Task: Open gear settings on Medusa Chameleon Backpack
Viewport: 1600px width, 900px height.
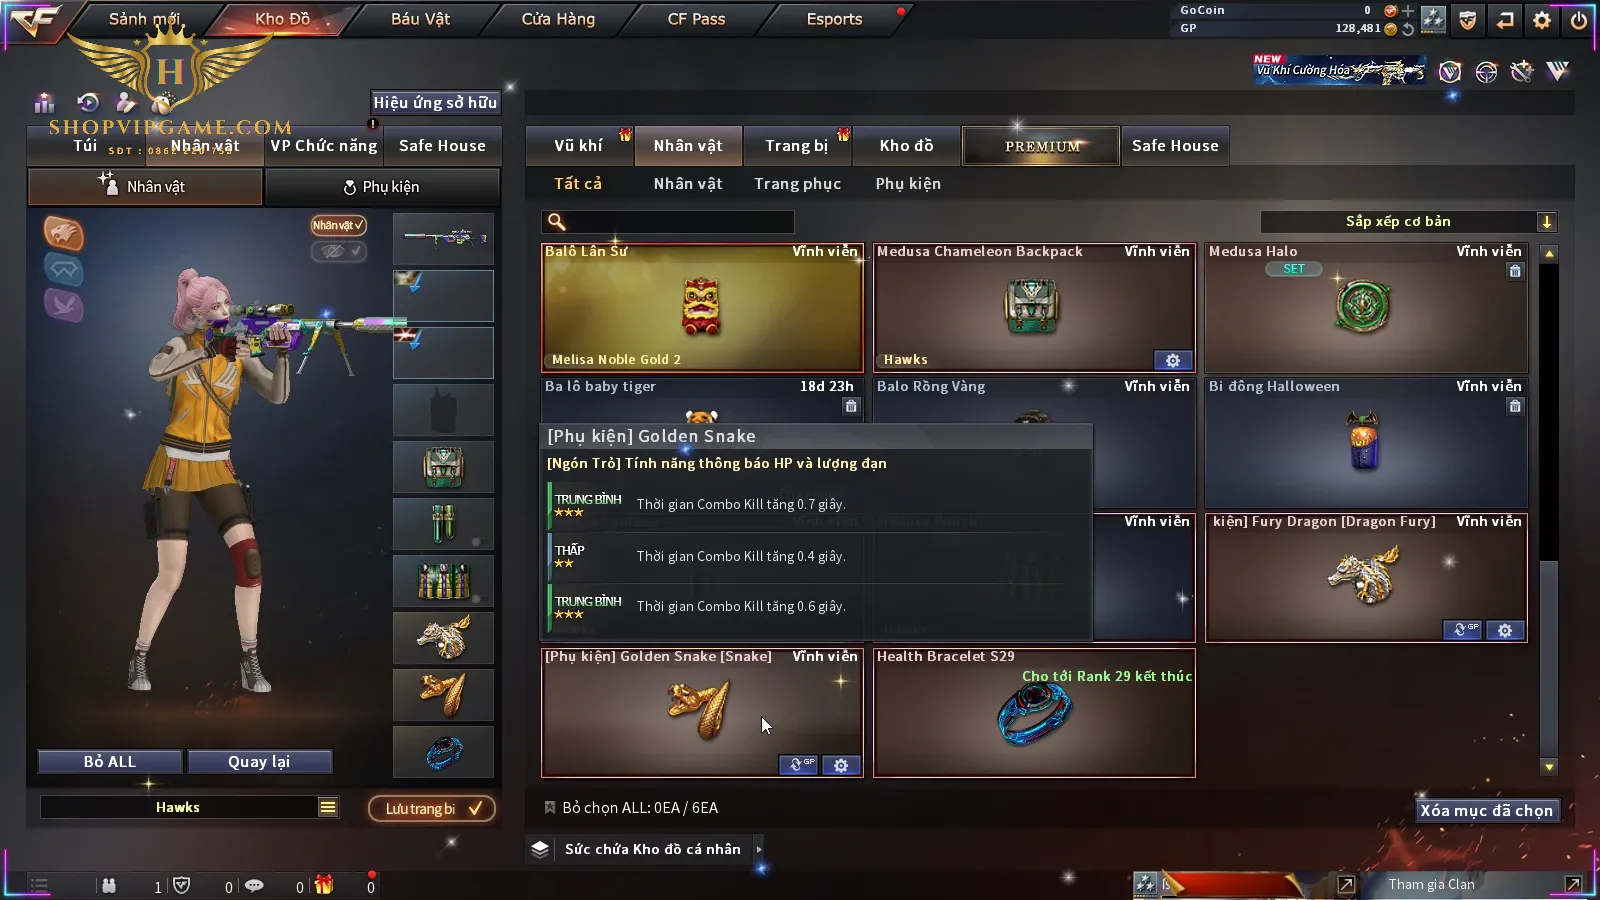Action: click(x=1173, y=360)
